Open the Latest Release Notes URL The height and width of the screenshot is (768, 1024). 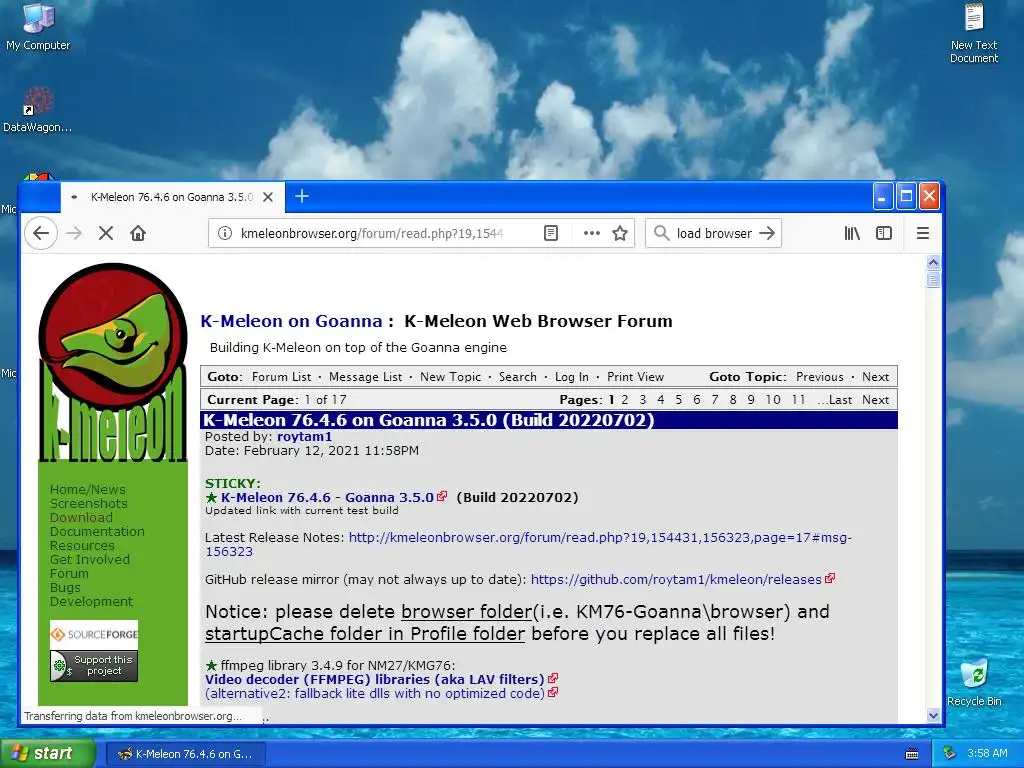click(528, 544)
